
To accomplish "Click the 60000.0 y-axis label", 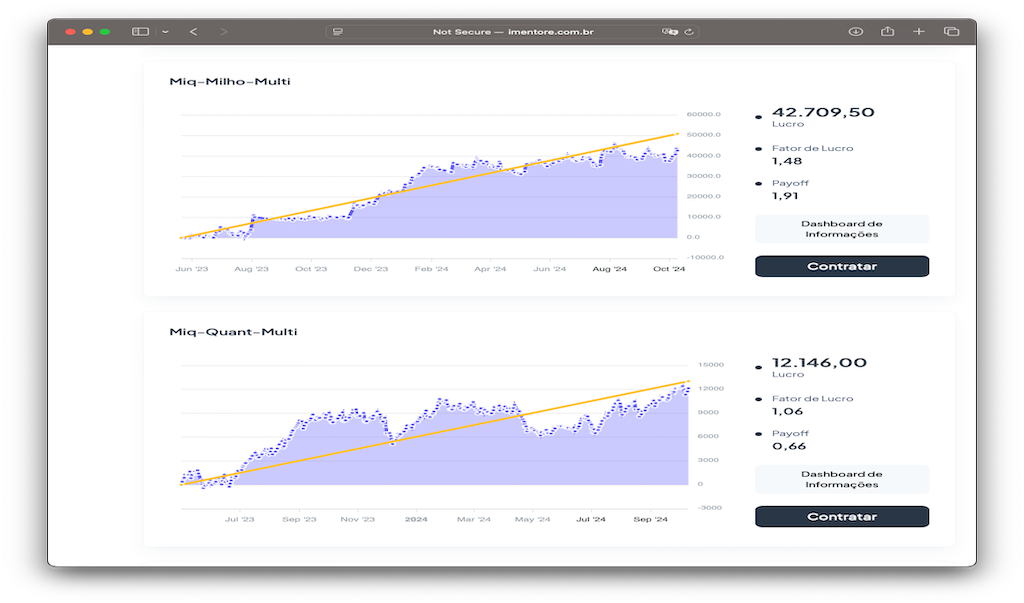I will click(703, 114).
